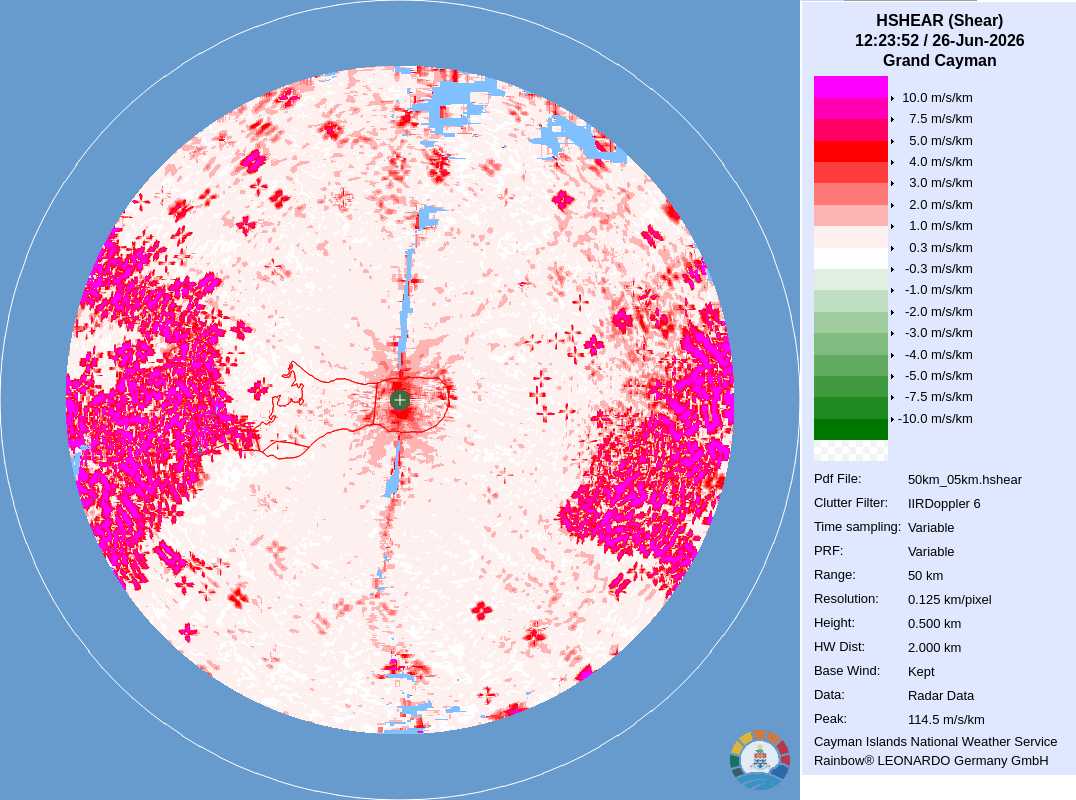Click the Pdf File: label
The height and width of the screenshot is (800, 1076).
pos(837,479)
